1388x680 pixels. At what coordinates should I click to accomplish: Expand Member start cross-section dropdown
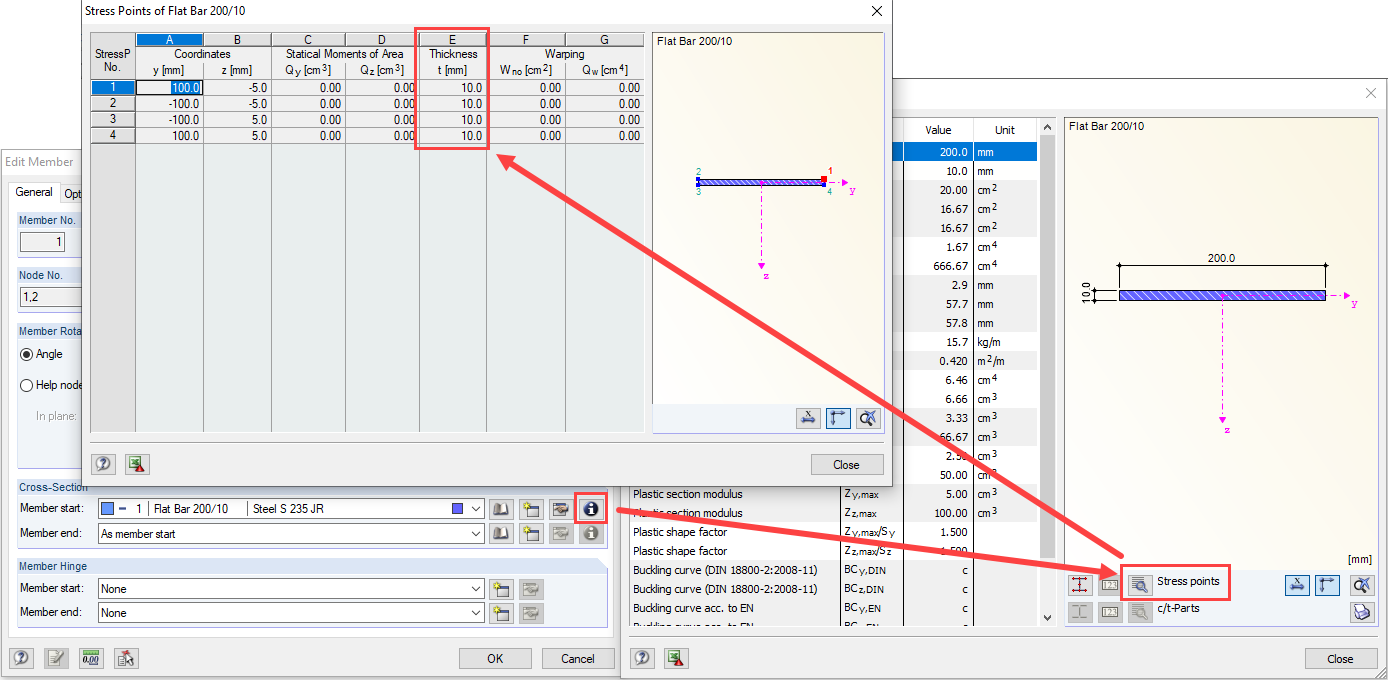pyautogui.click(x=476, y=509)
